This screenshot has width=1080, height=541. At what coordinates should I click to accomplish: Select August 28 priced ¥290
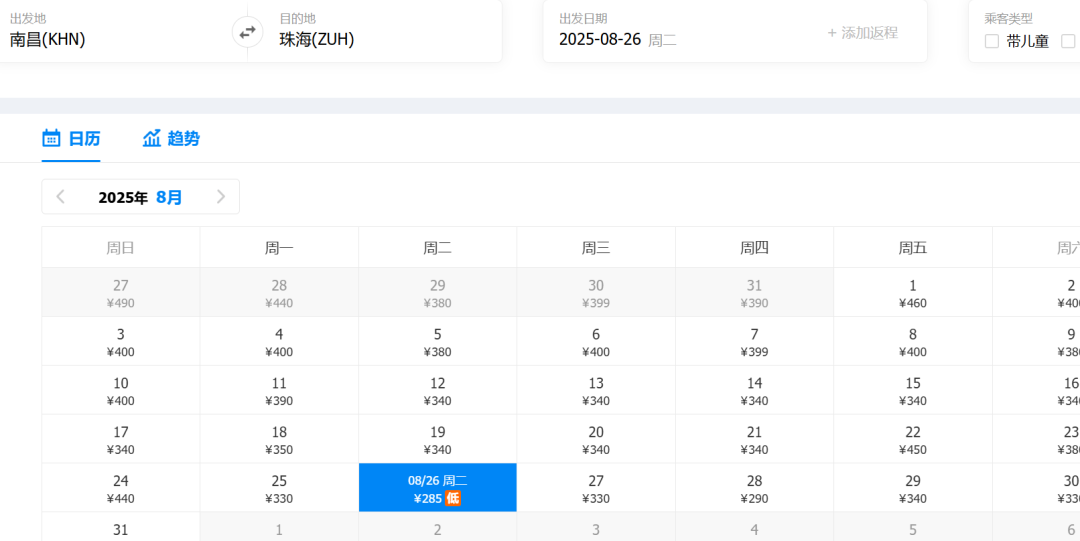coord(754,488)
